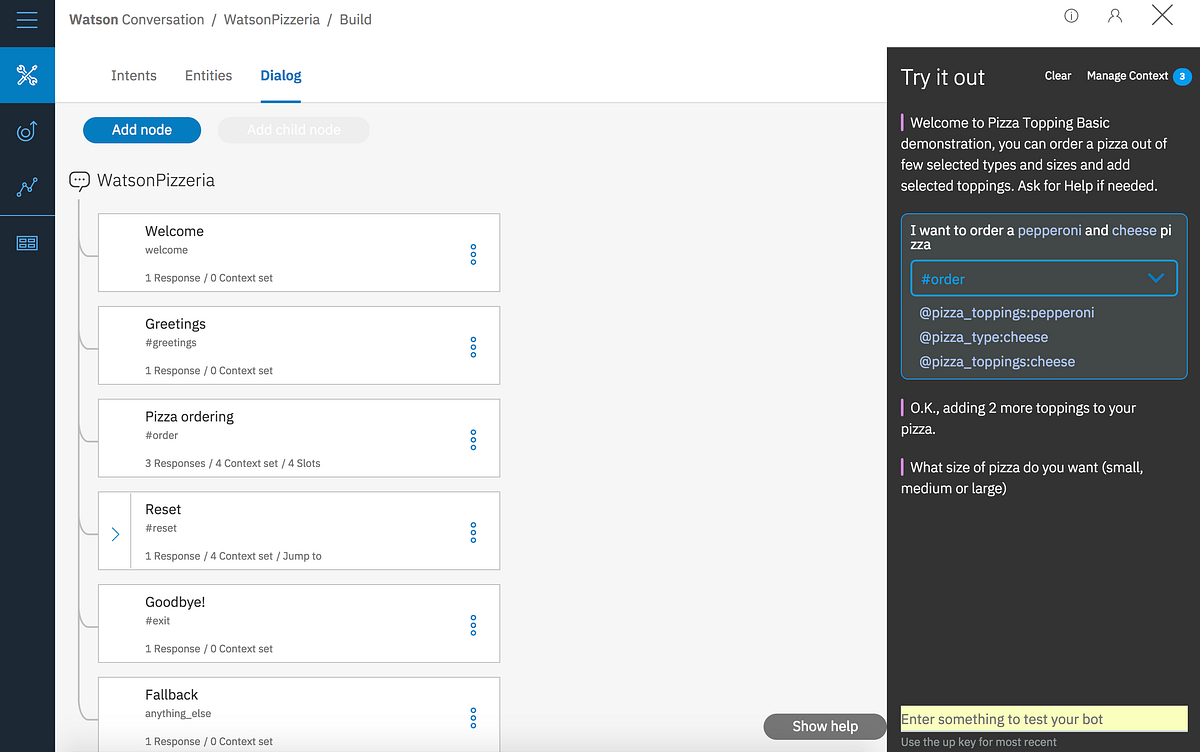The width and height of the screenshot is (1200, 752).
Task: Click the content catalog grid icon
Action: coord(27,242)
